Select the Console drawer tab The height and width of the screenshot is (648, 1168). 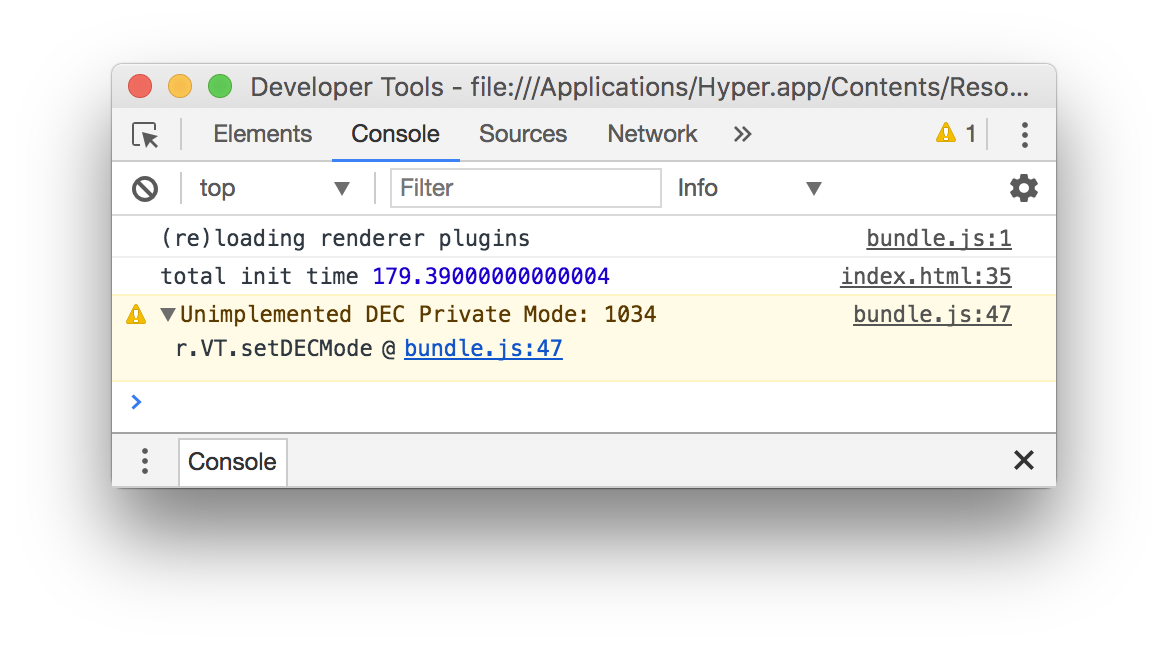point(232,462)
